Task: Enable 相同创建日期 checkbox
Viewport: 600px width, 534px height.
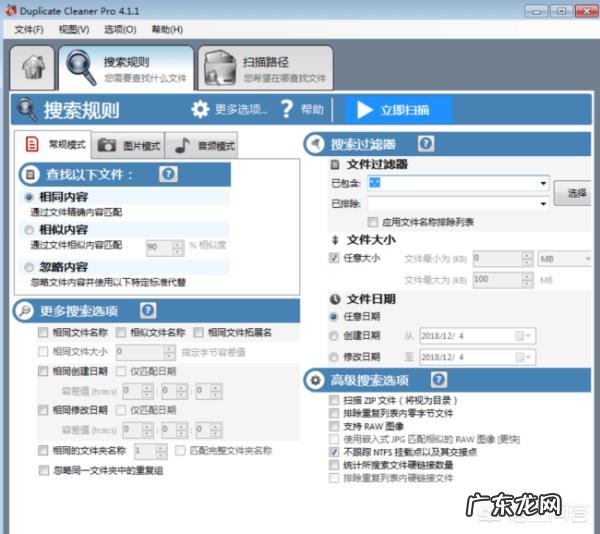Action: coord(43,371)
